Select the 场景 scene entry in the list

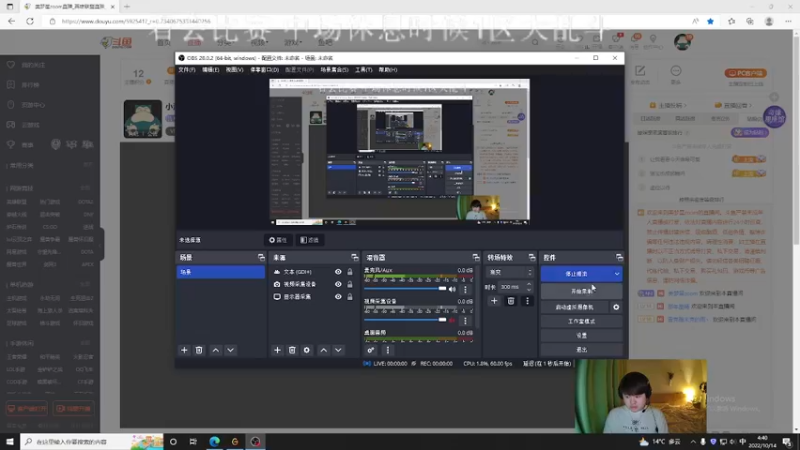pyautogui.click(x=220, y=272)
